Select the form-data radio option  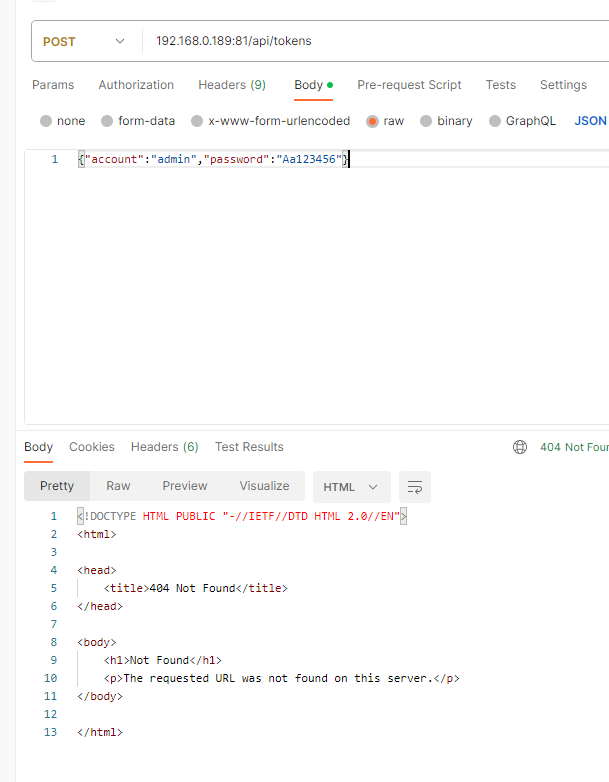110,121
